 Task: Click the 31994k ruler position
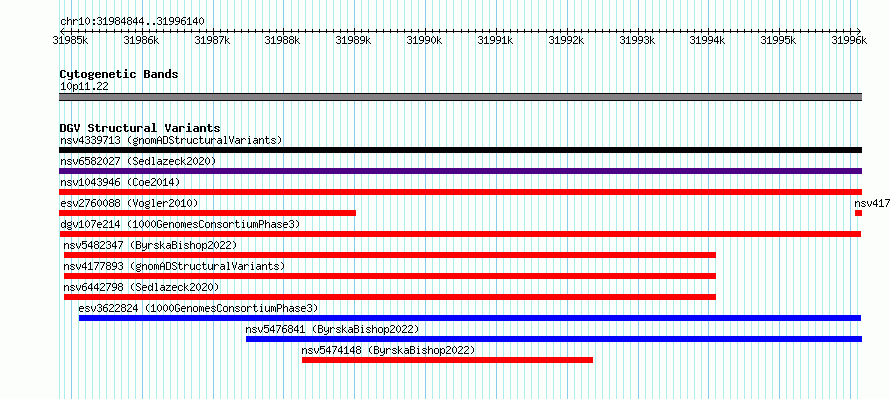708,40
